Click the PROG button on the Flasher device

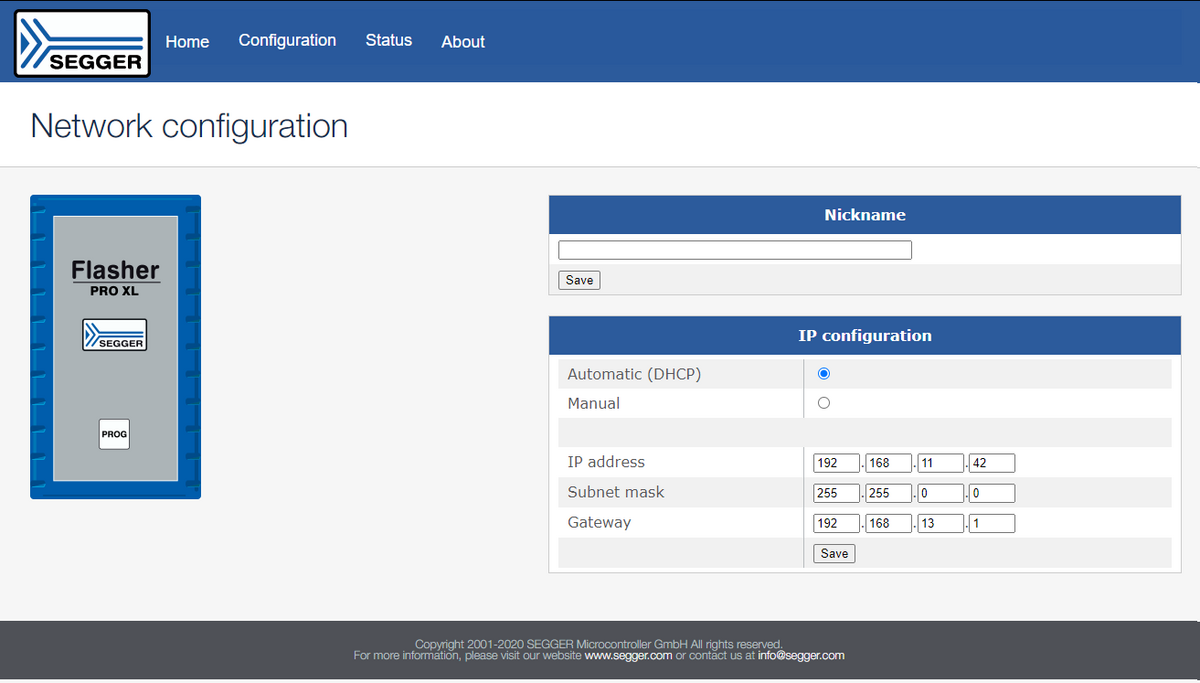click(x=114, y=434)
